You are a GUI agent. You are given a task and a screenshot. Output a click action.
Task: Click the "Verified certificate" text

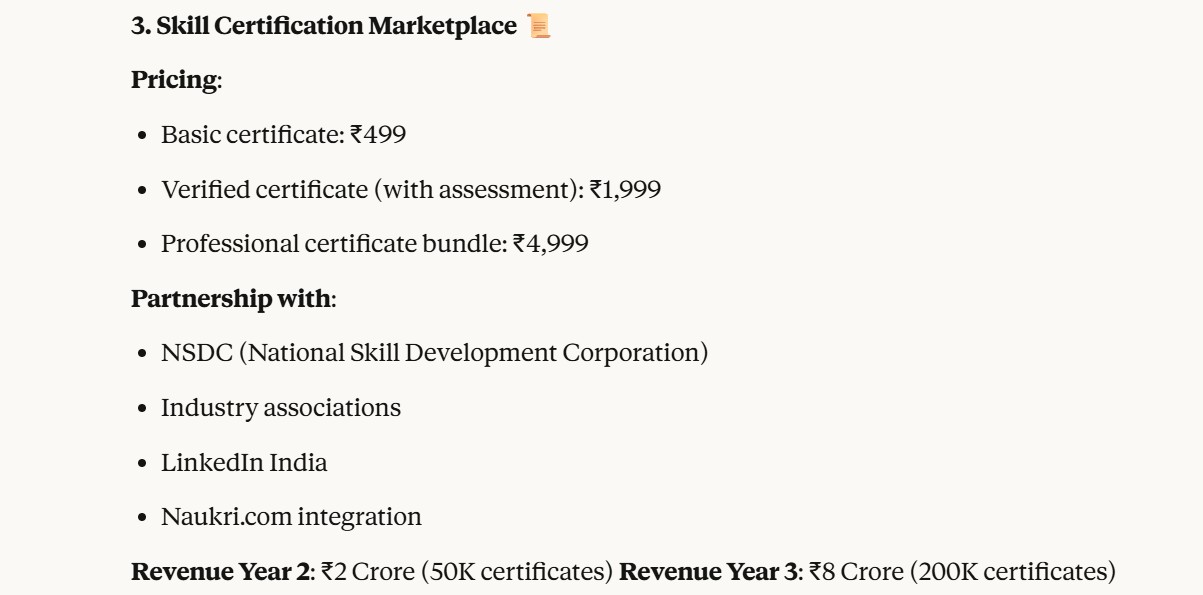[264, 190]
